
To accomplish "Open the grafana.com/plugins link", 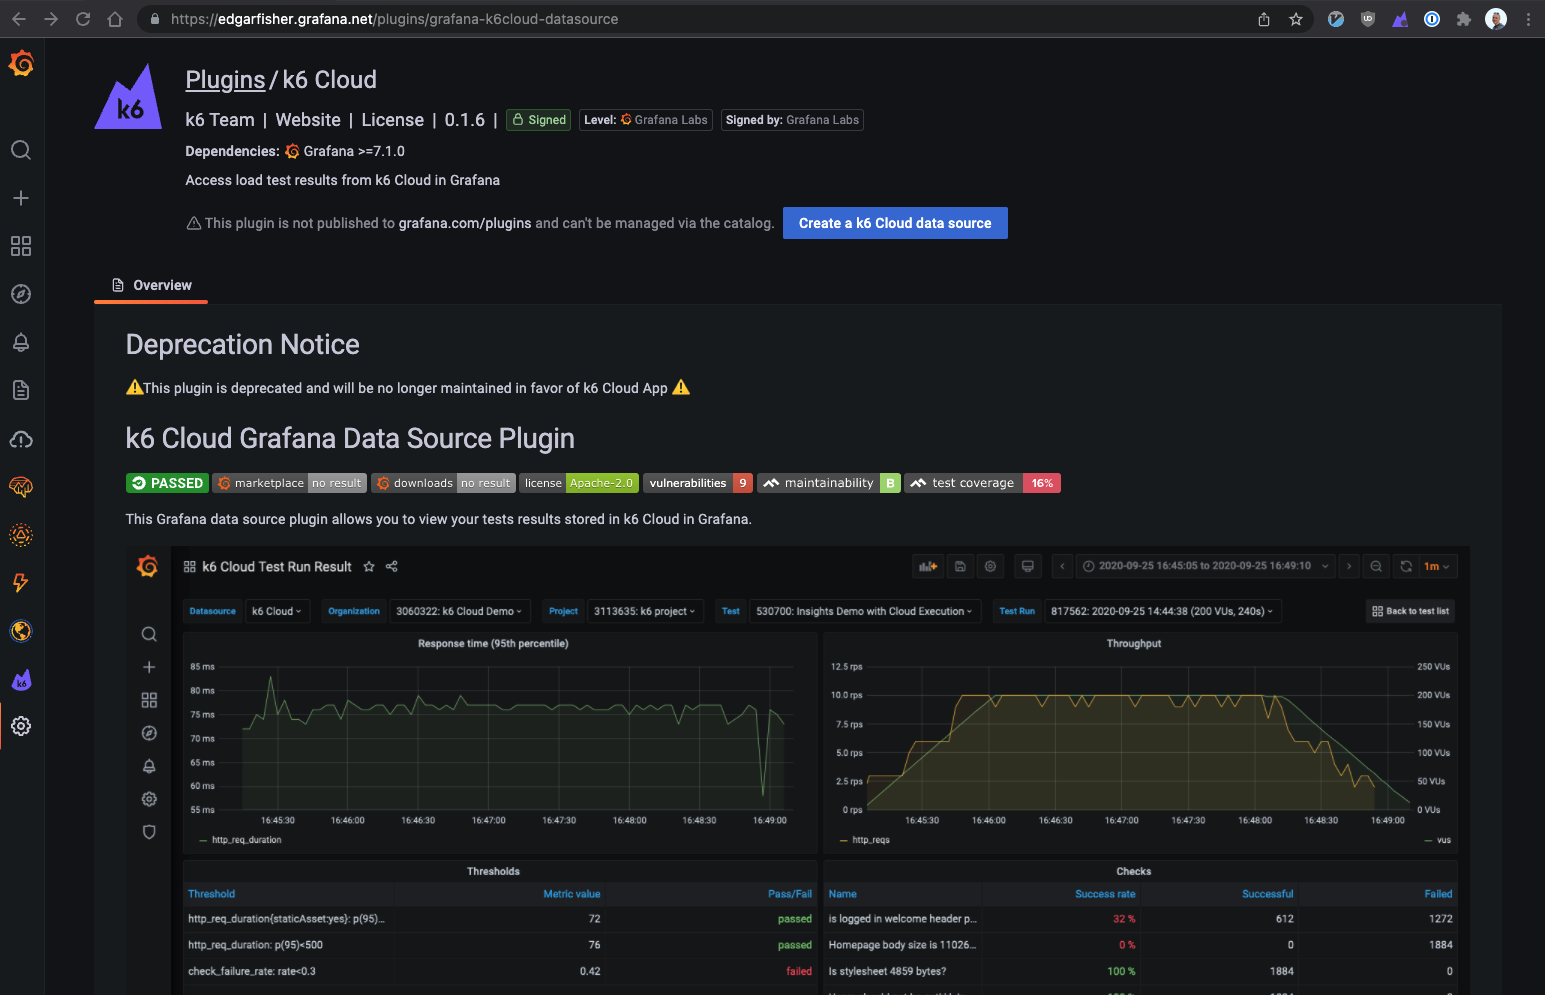I will coord(464,223).
